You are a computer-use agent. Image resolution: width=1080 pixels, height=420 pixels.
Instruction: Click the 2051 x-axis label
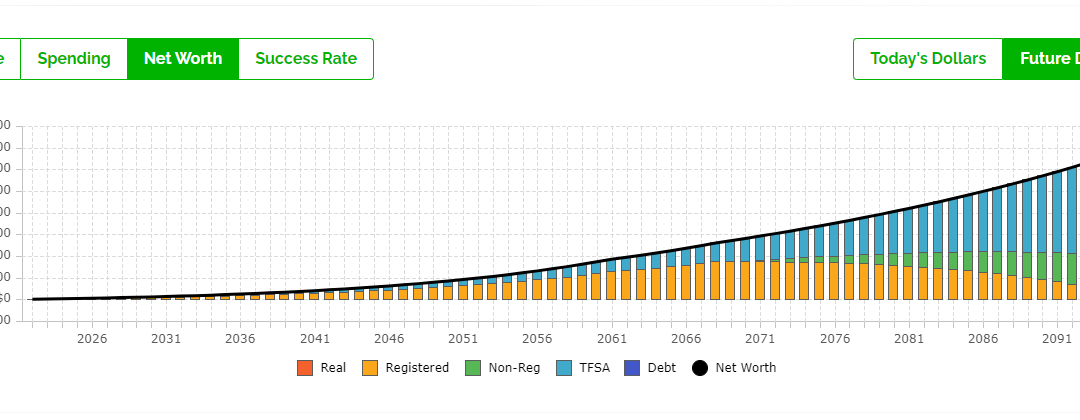(464, 339)
